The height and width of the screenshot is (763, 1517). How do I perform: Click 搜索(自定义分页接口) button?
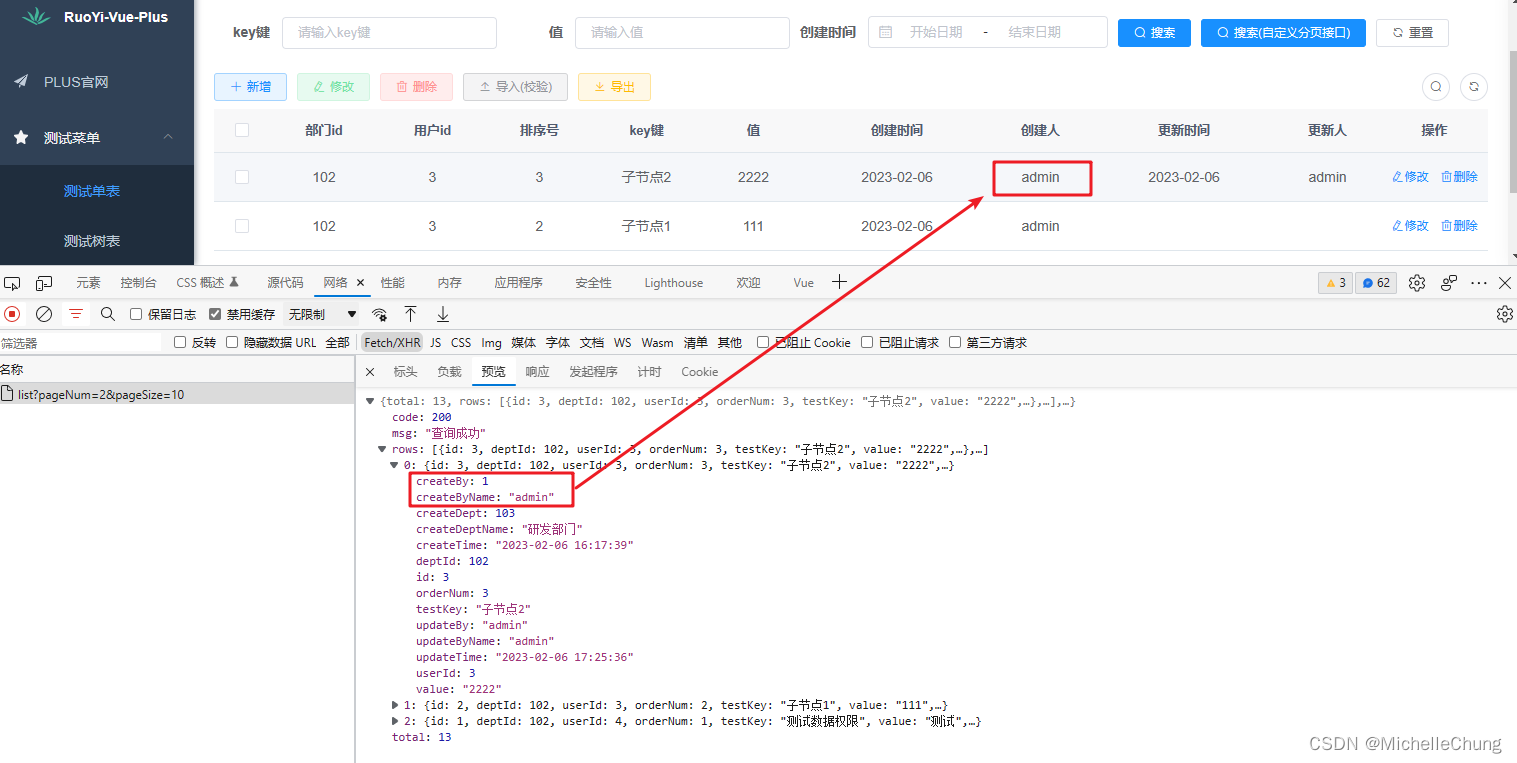1283,32
